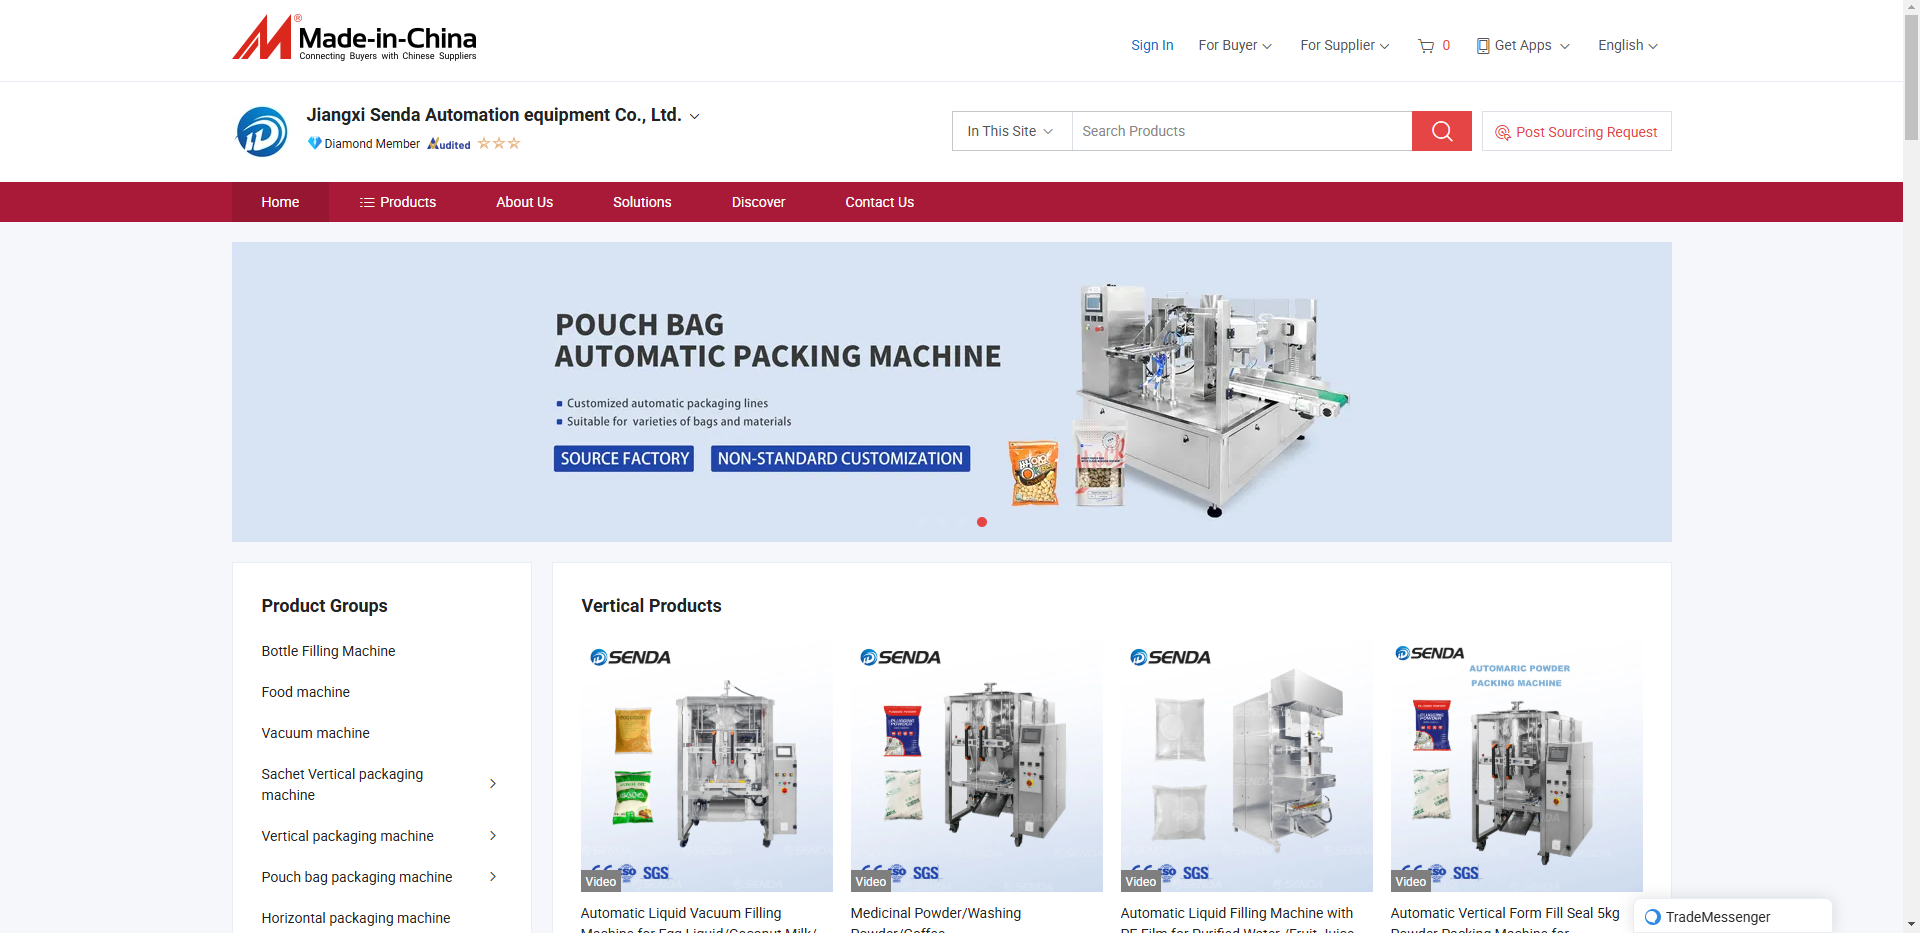Open the About Us tab

525,202
